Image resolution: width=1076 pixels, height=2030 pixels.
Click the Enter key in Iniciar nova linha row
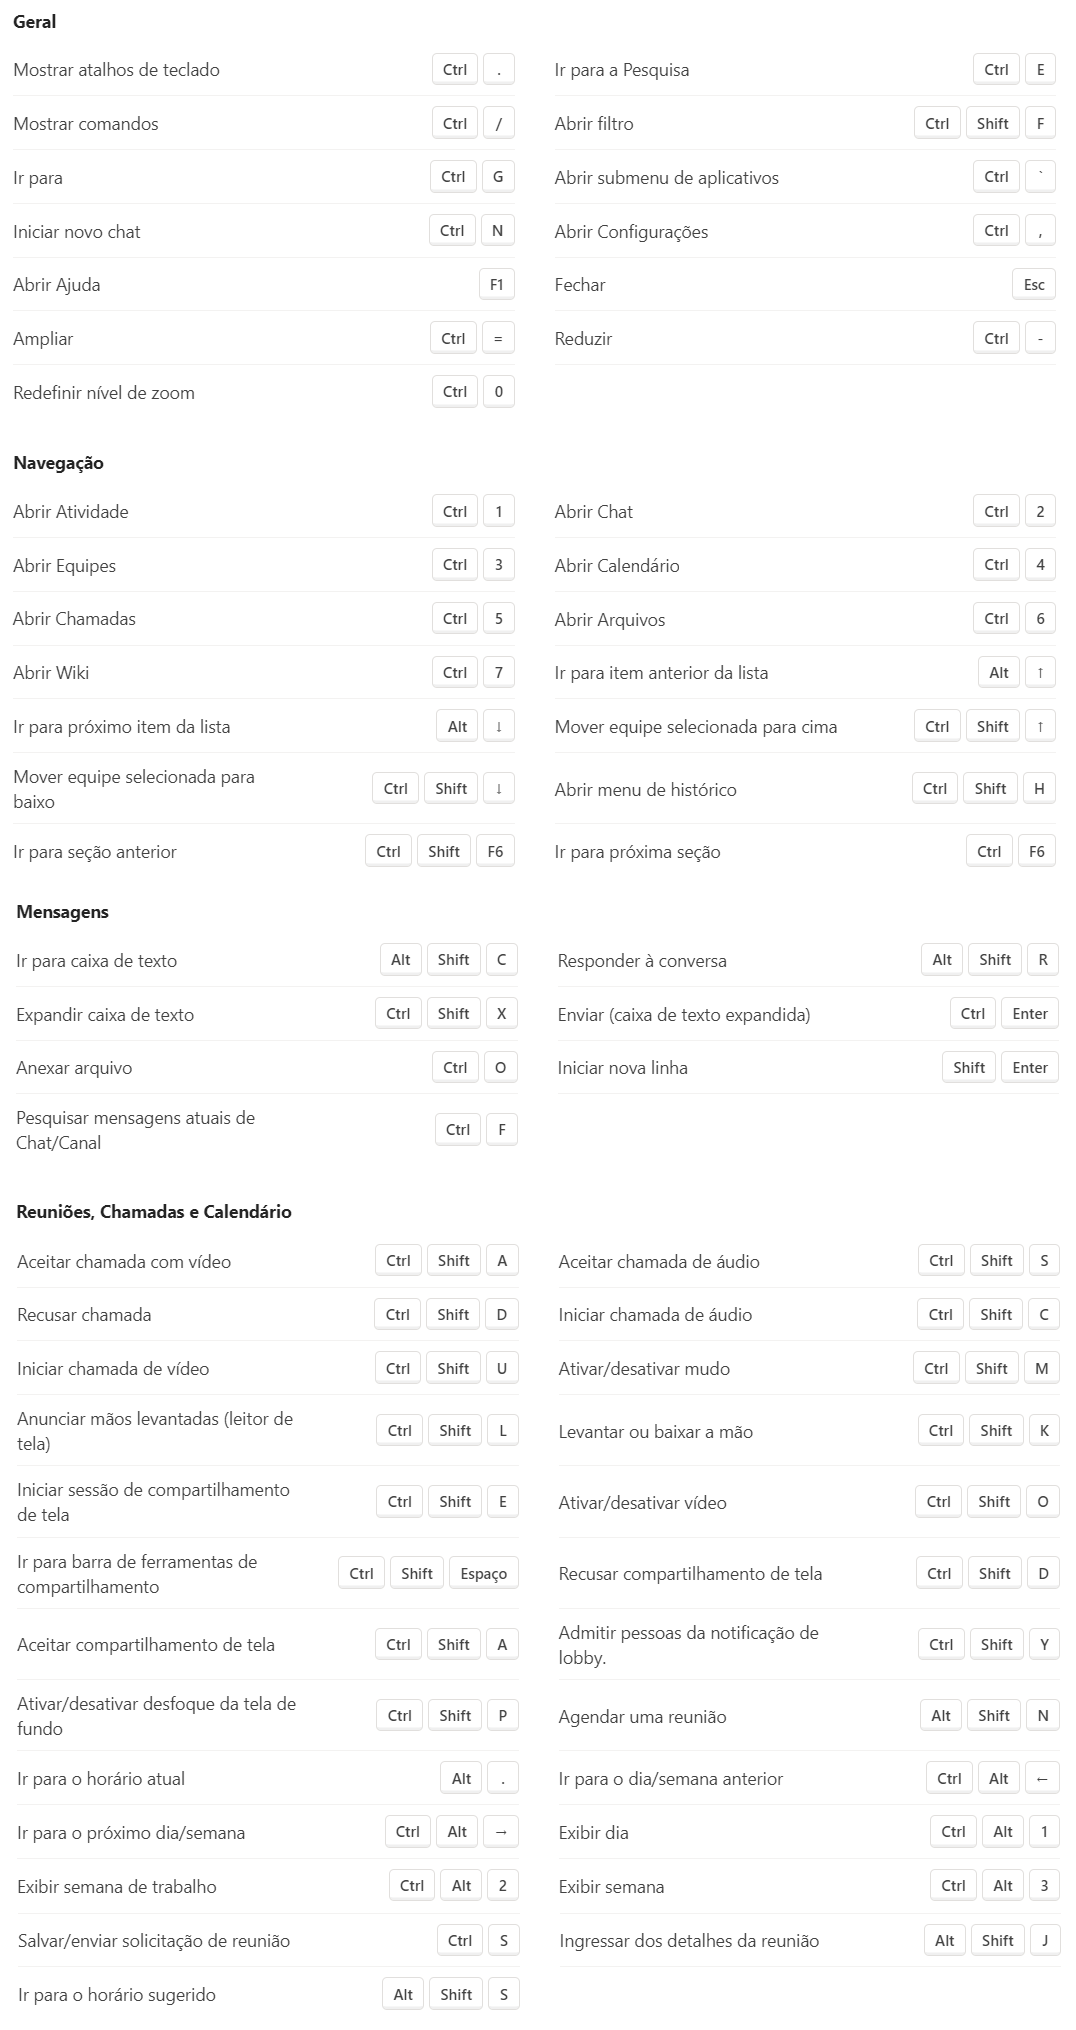(1029, 1068)
